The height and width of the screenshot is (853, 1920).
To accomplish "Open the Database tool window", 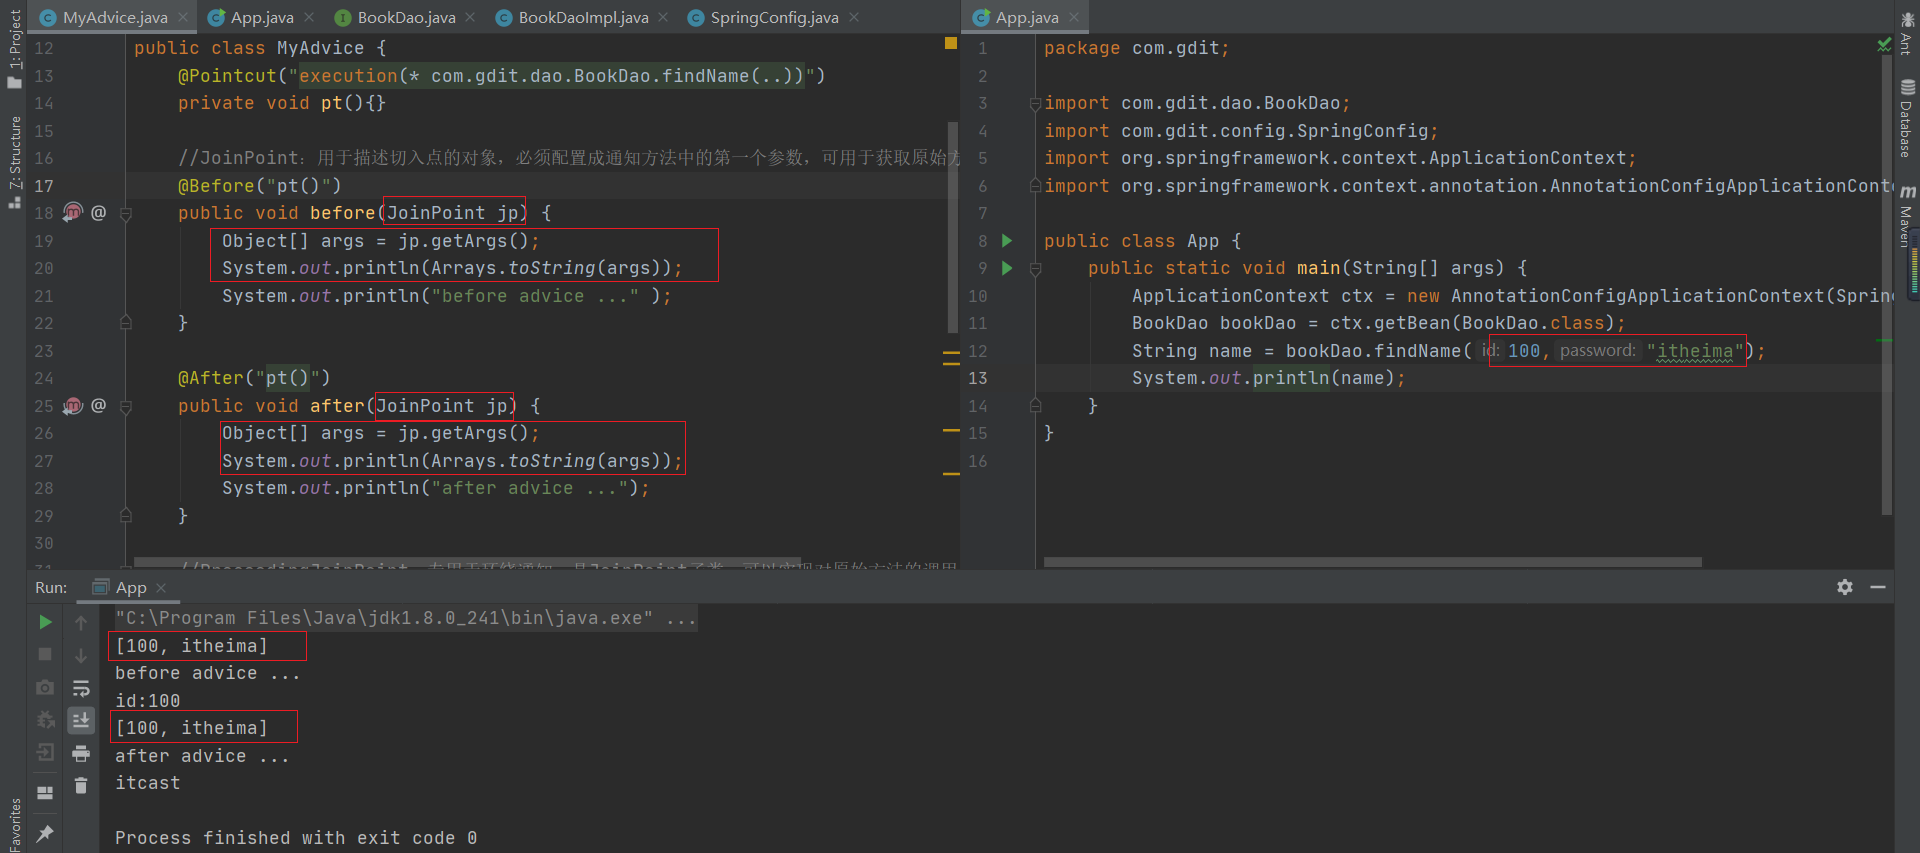I will coord(1907,118).
